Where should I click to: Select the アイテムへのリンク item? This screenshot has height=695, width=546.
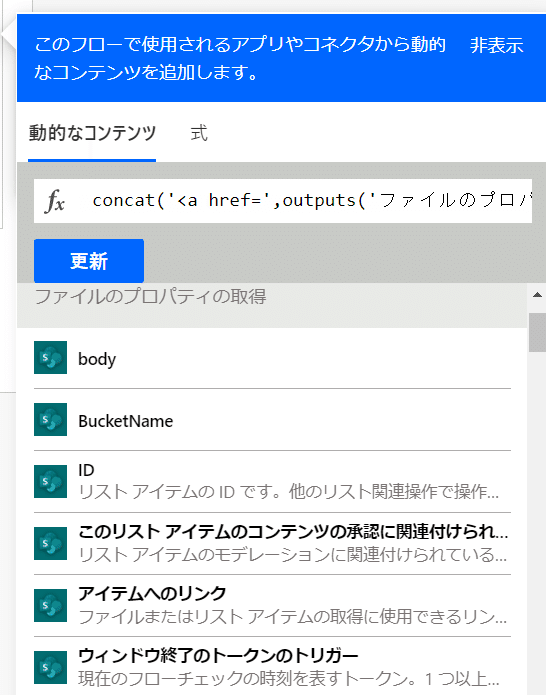(x=273, y=606)
